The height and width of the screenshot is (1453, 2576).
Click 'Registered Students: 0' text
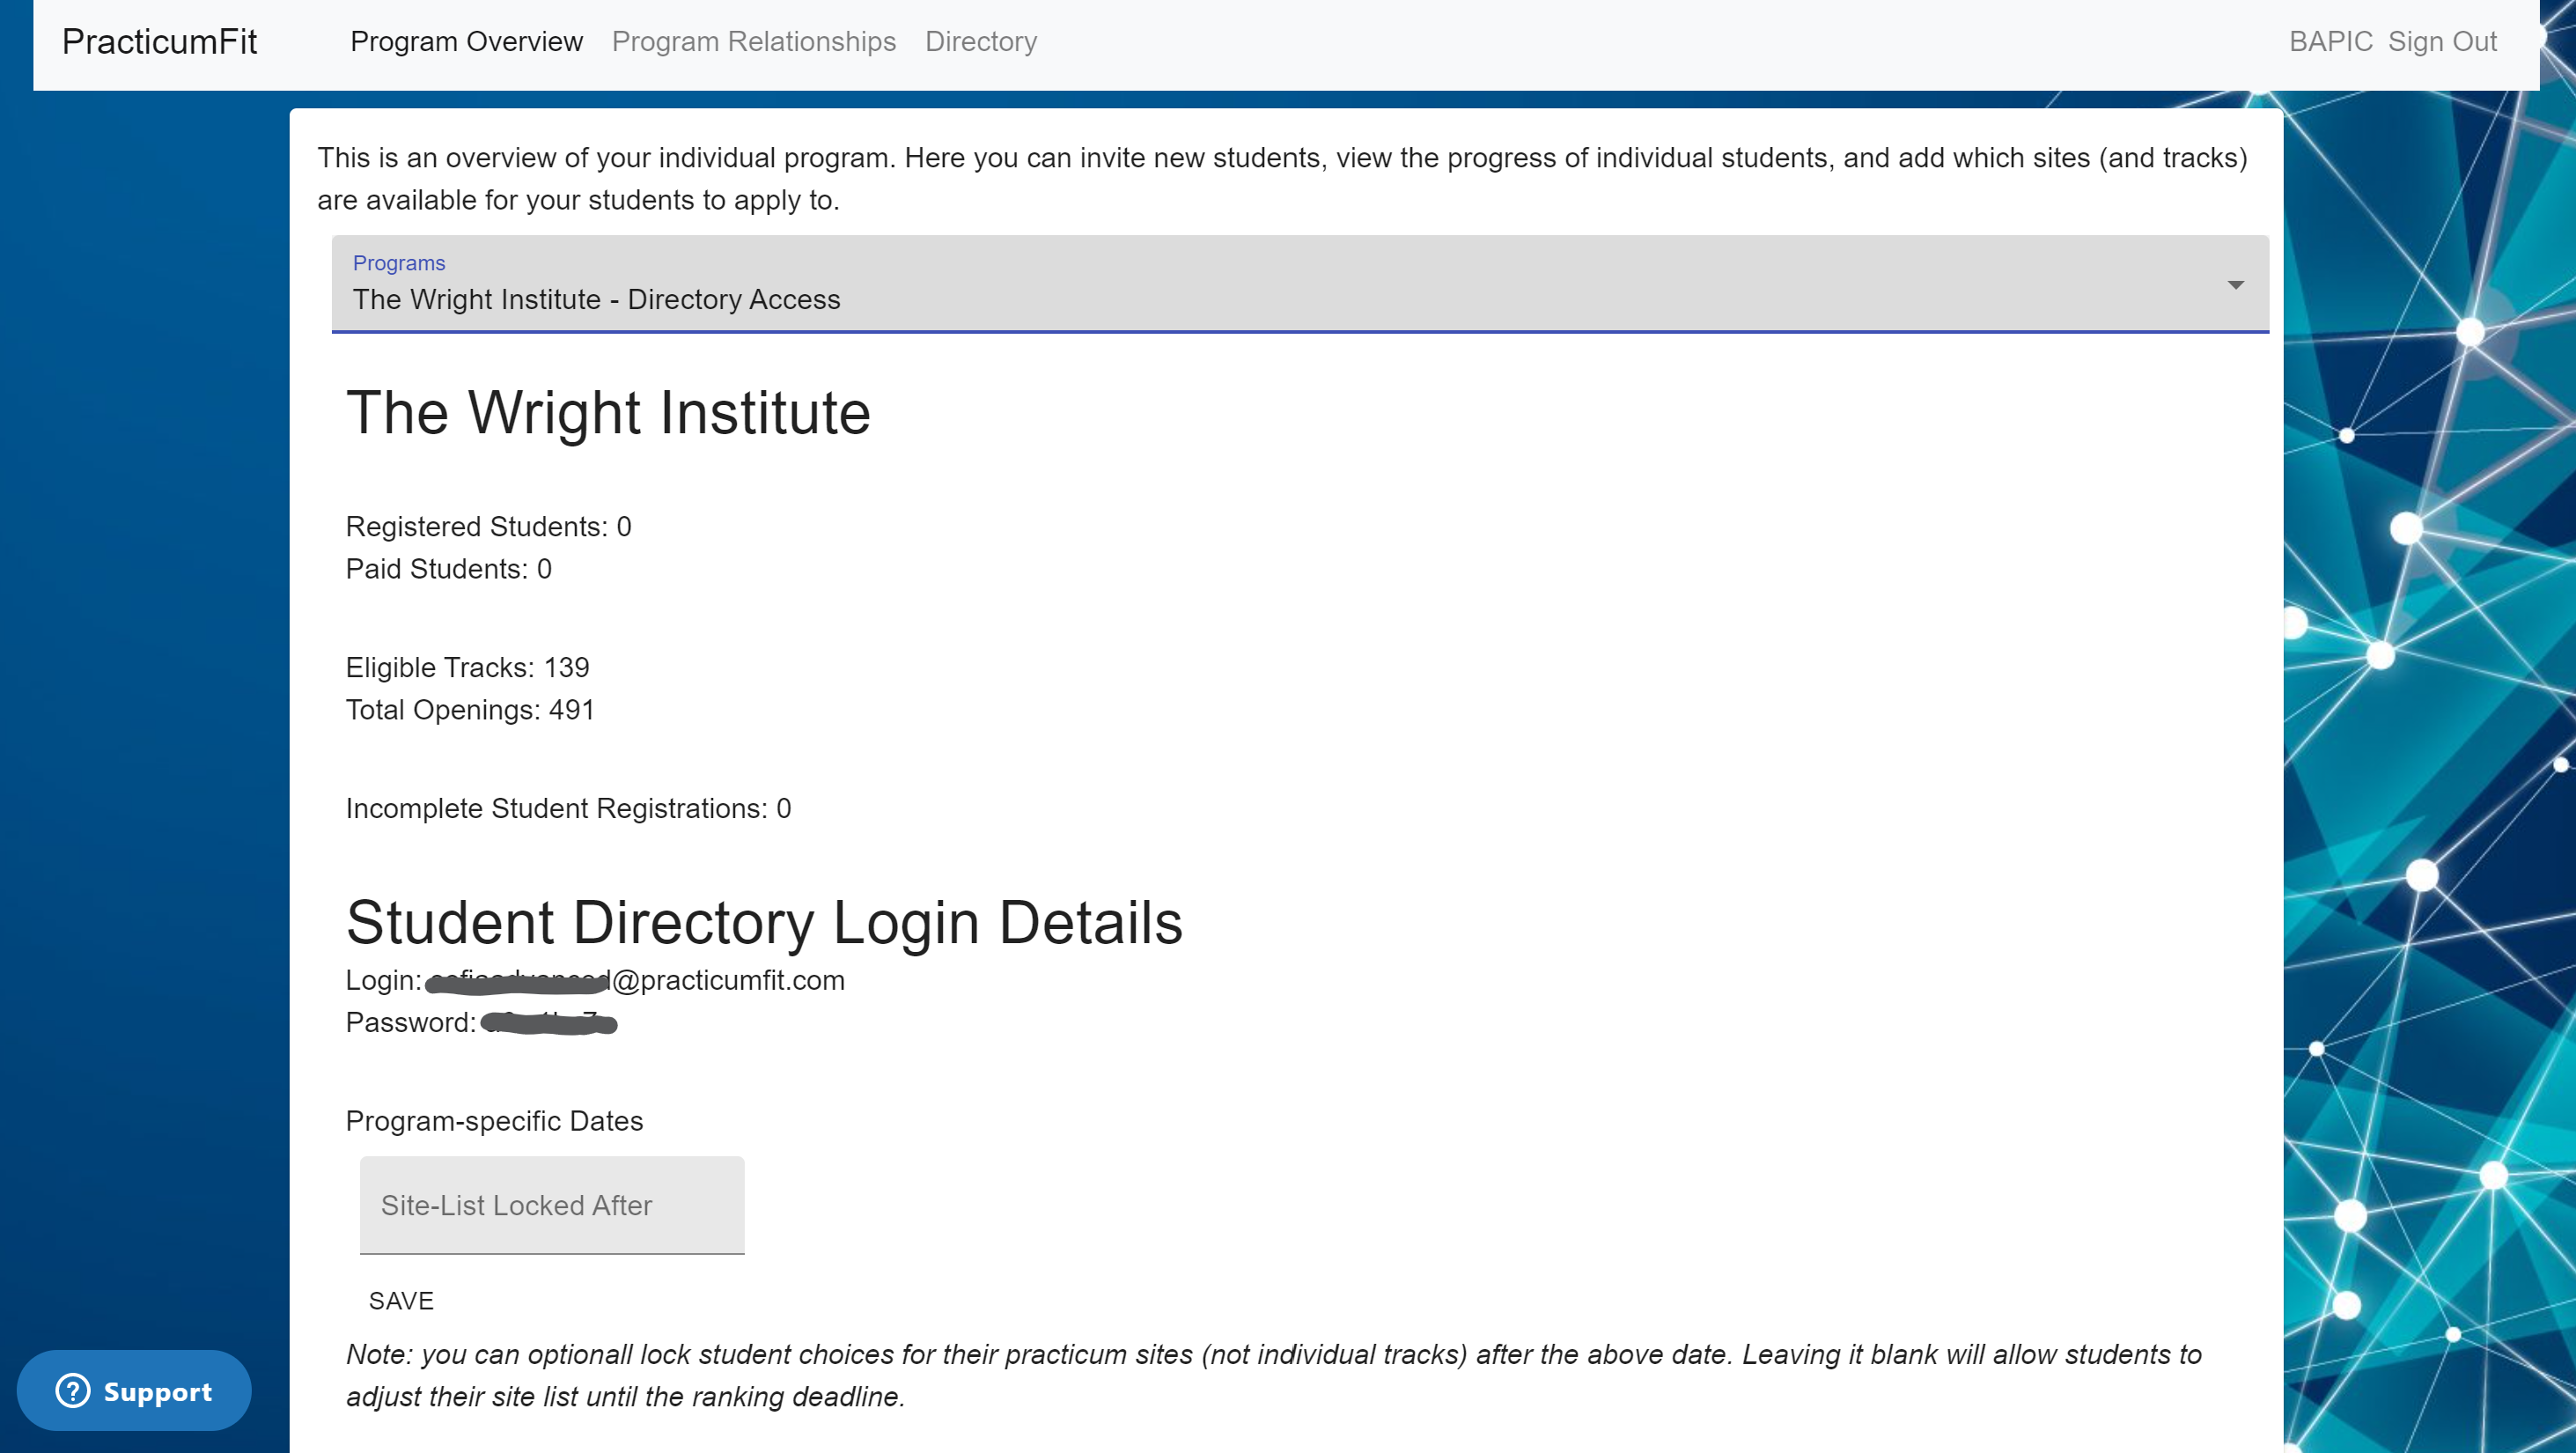tap(488, 527)
